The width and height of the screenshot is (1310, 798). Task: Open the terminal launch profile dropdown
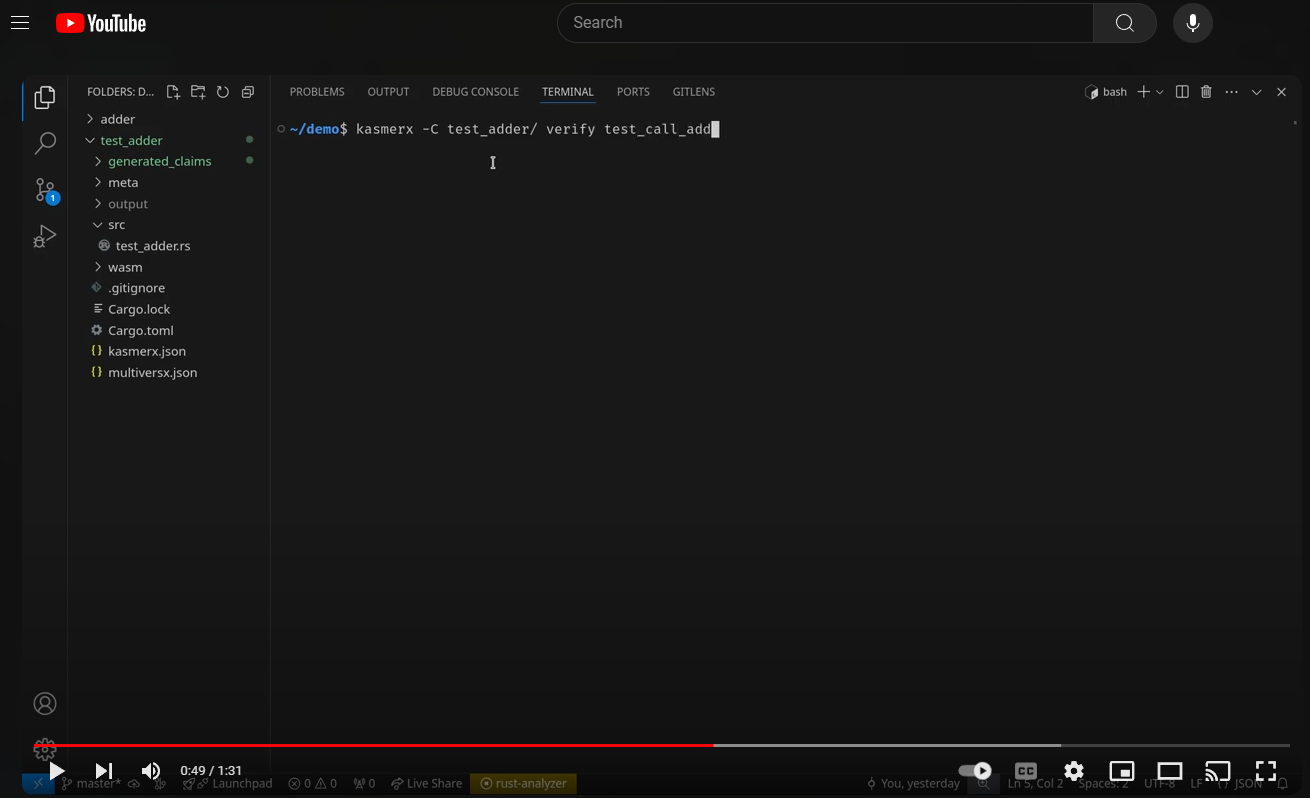click(1160, 92)
